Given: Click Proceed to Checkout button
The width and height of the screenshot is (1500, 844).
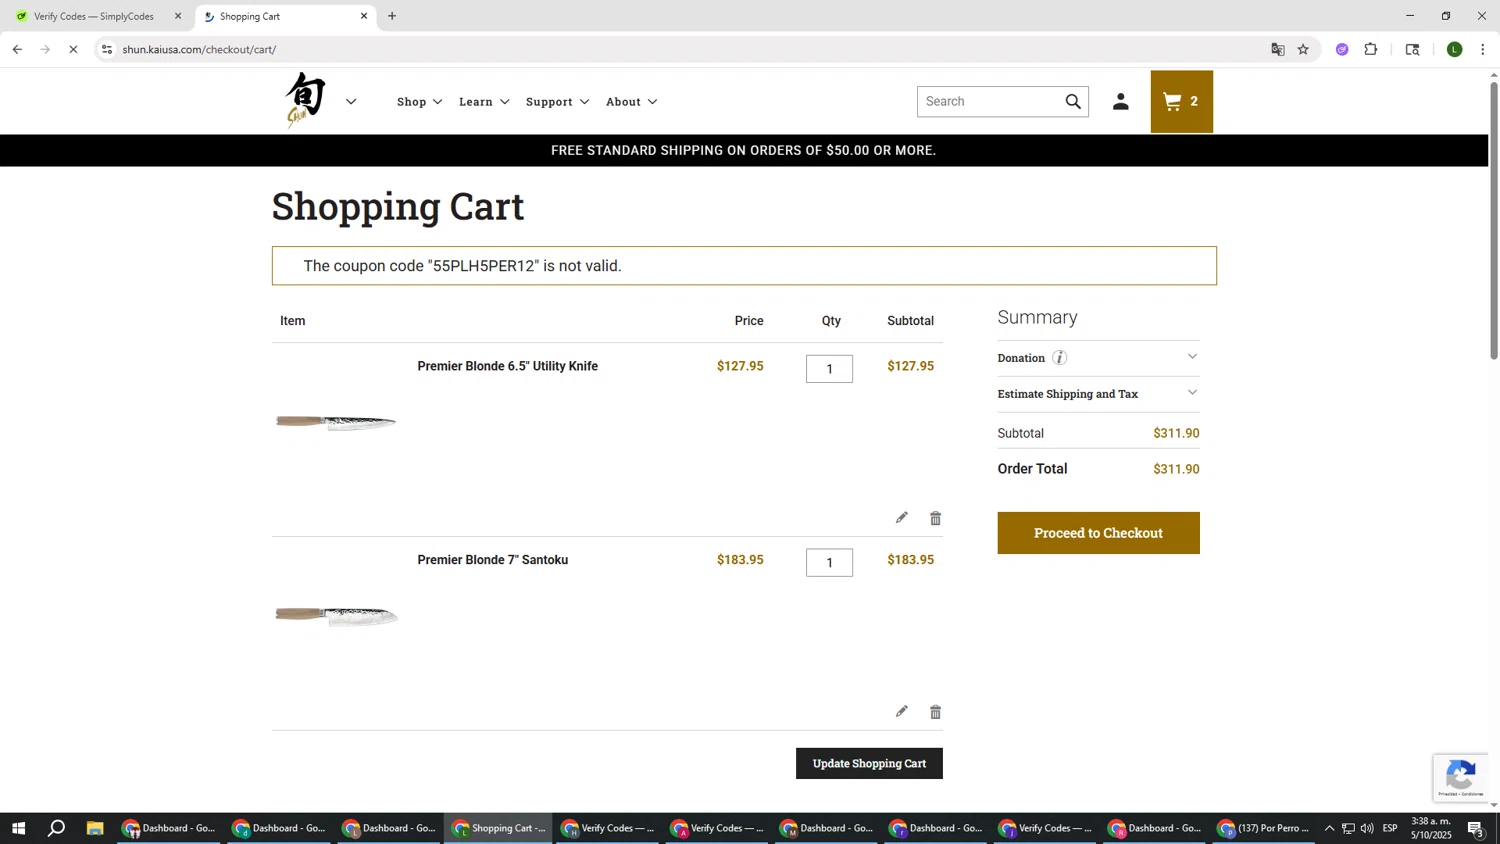Looking at the screenshot, I should click(1098, 533).
